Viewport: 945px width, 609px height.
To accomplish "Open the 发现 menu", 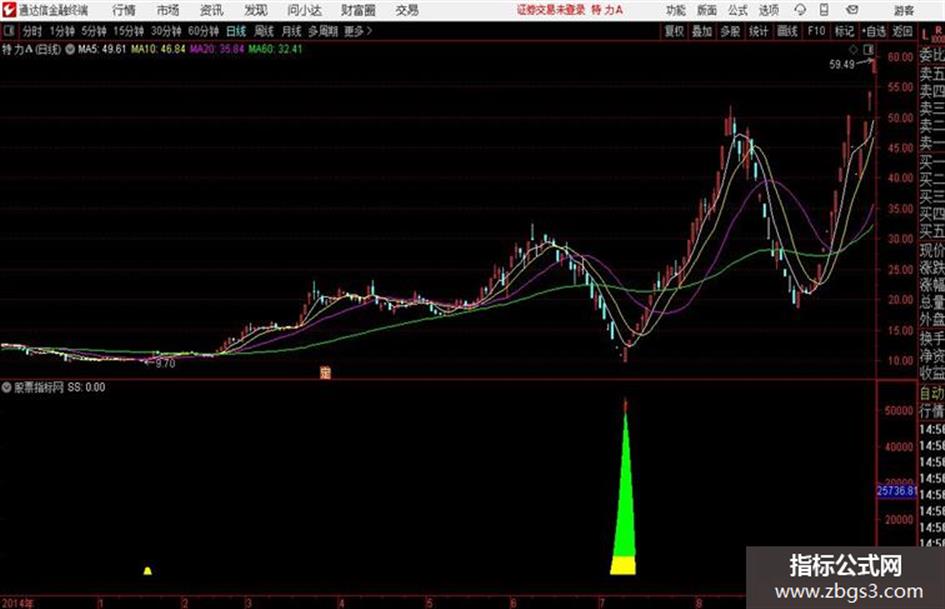I will pyautogui.click(x=256, y=10).
